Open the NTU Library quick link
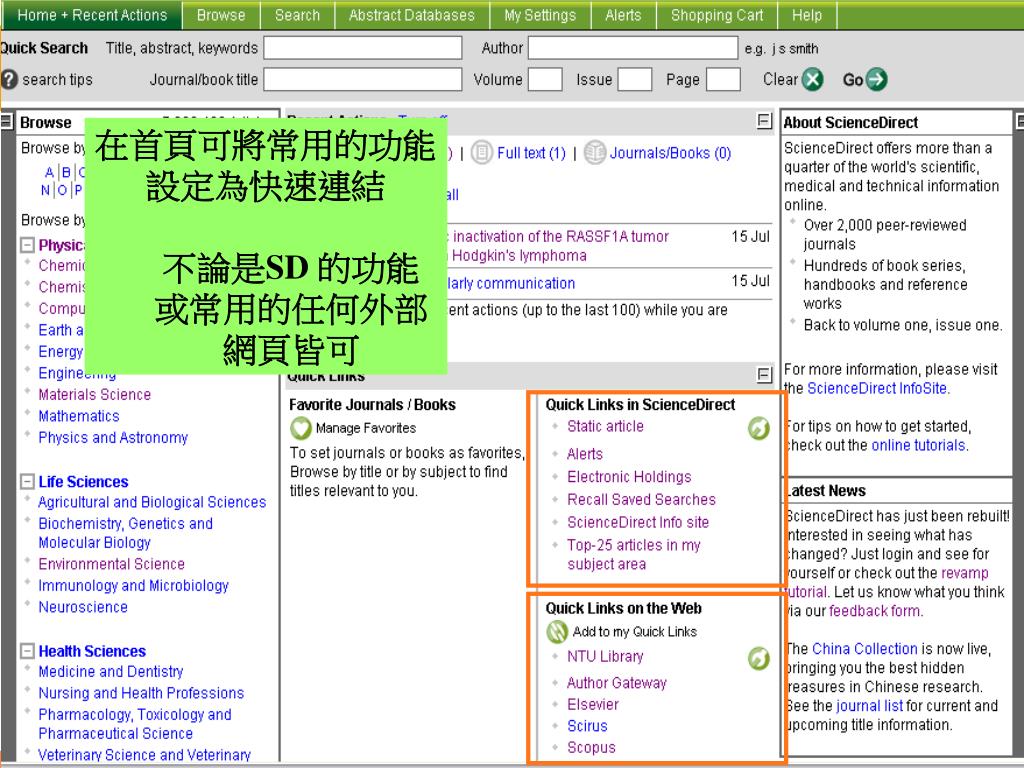 604,657
